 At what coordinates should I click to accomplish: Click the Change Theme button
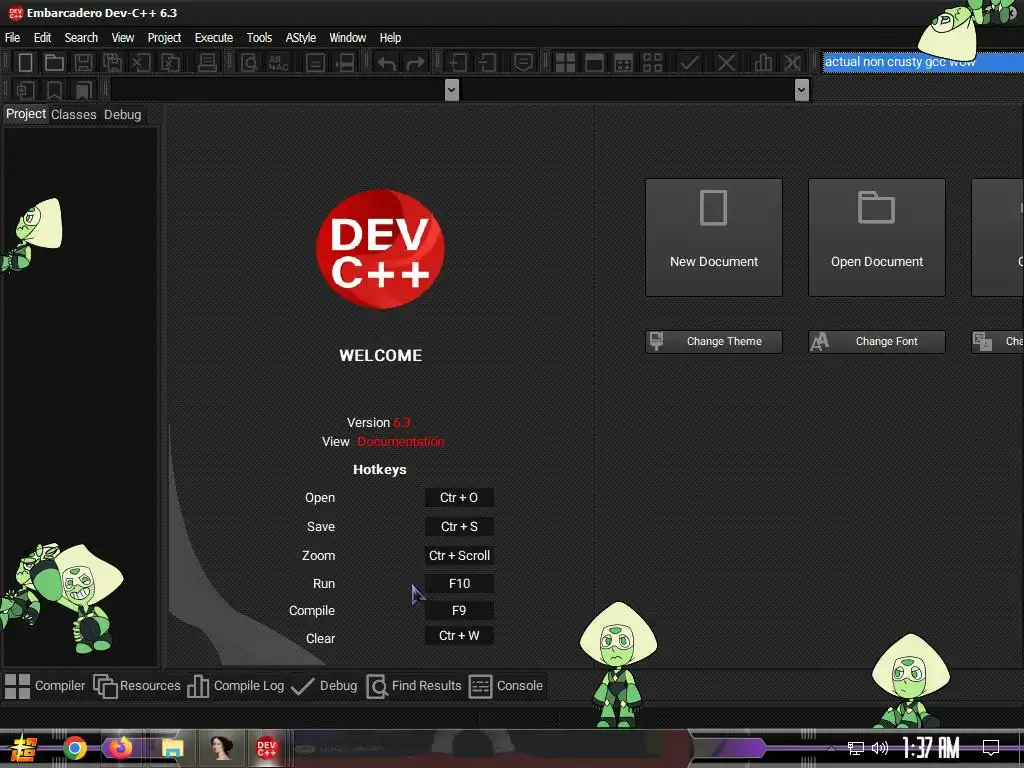coord(714,342)
